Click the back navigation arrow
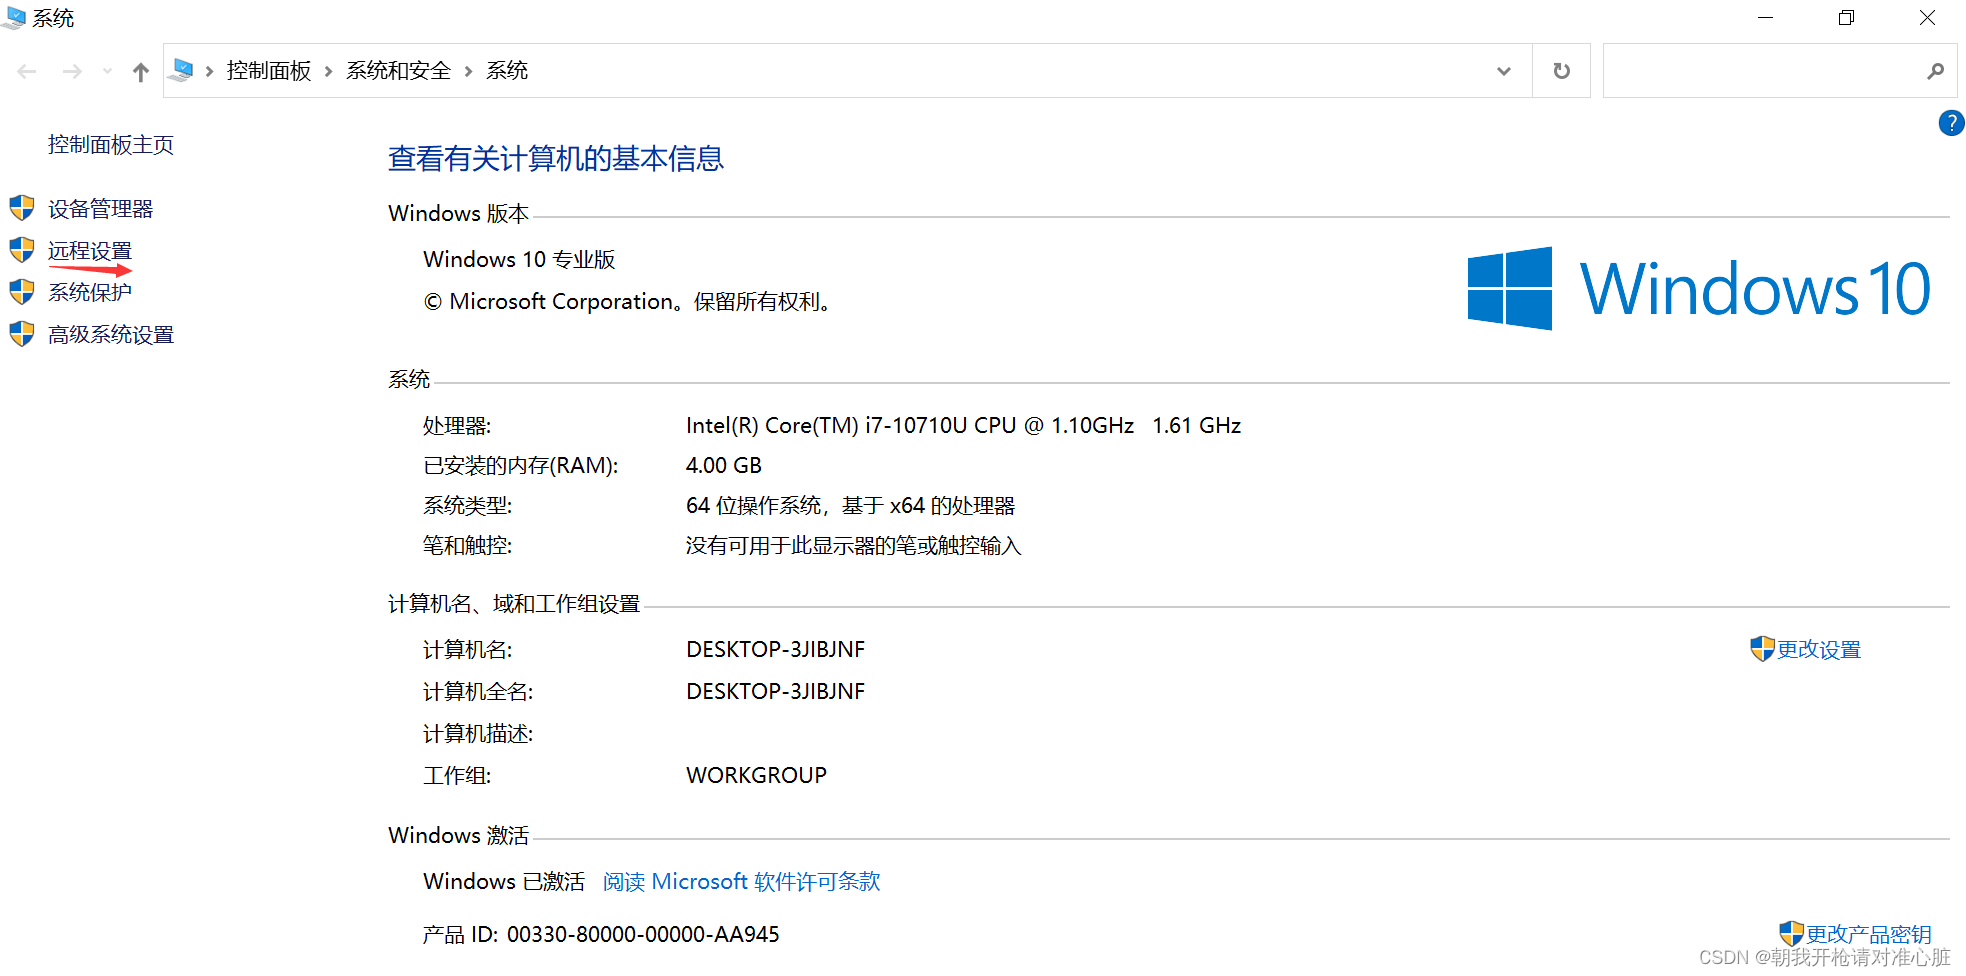This screenshot has width=1966, height=976. click(x=27, y=71)
